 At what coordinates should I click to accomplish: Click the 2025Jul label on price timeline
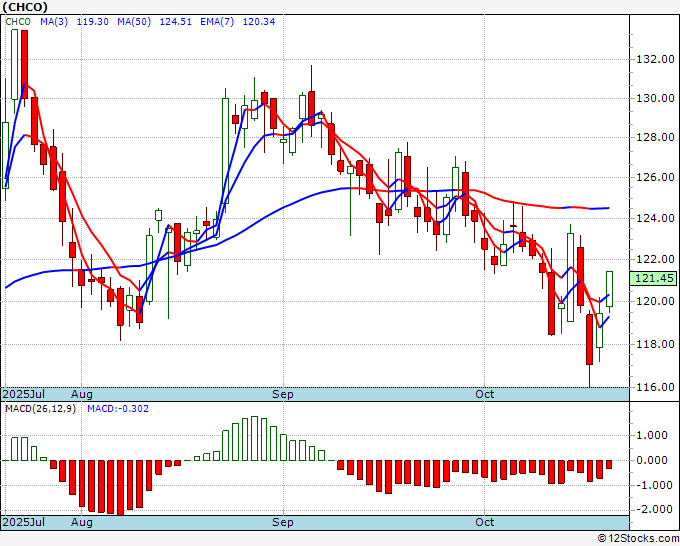[24, 394]
